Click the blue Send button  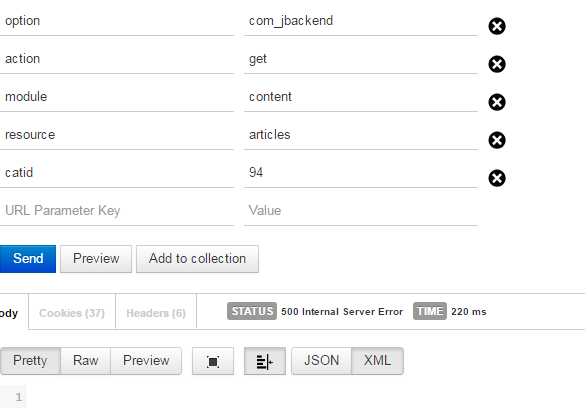pos(28,259)
